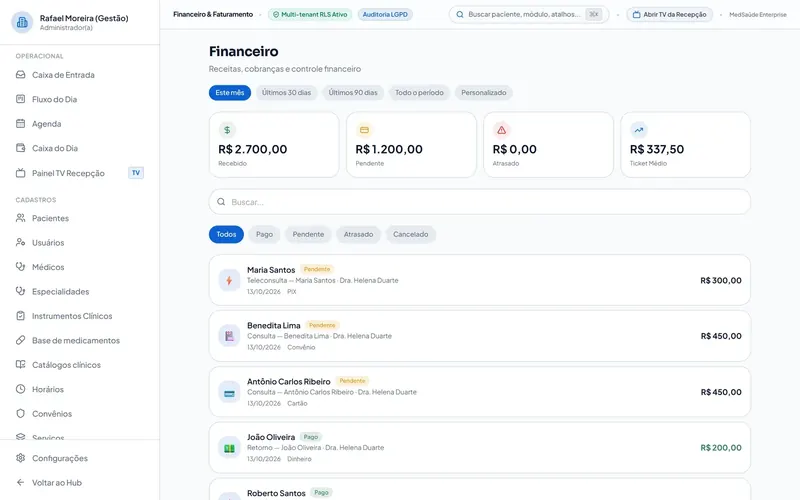Click the Pago tag next to João Oliveira

click(x=311, y=437)
